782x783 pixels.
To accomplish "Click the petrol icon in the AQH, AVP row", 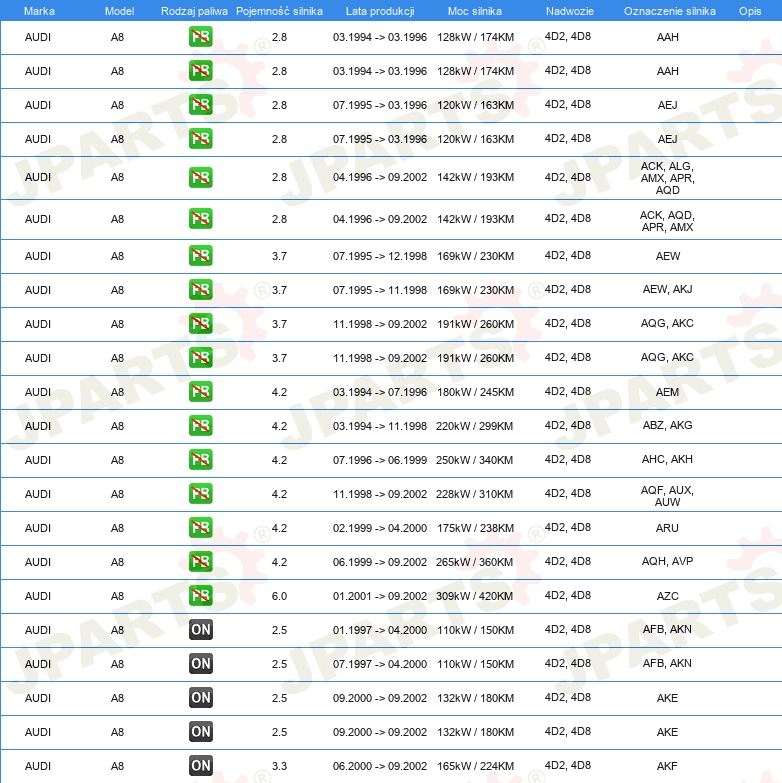I will click(x=200, y=562).
